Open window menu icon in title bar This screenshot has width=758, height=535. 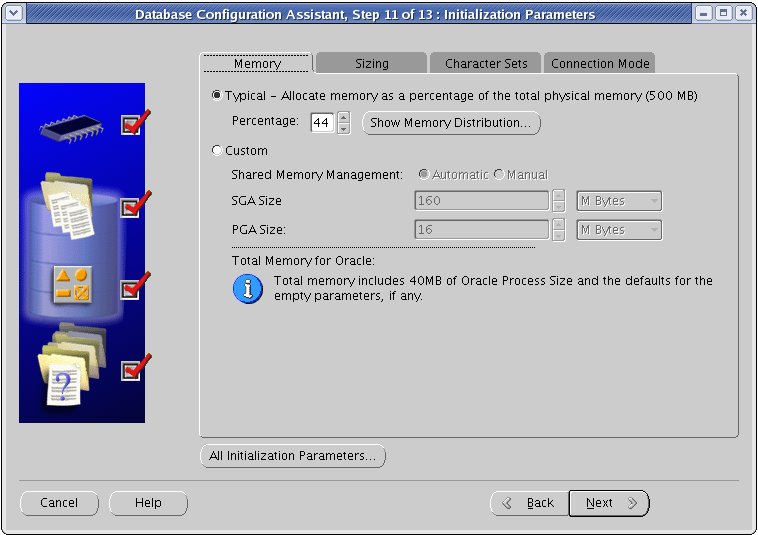(x=14, y=14)
